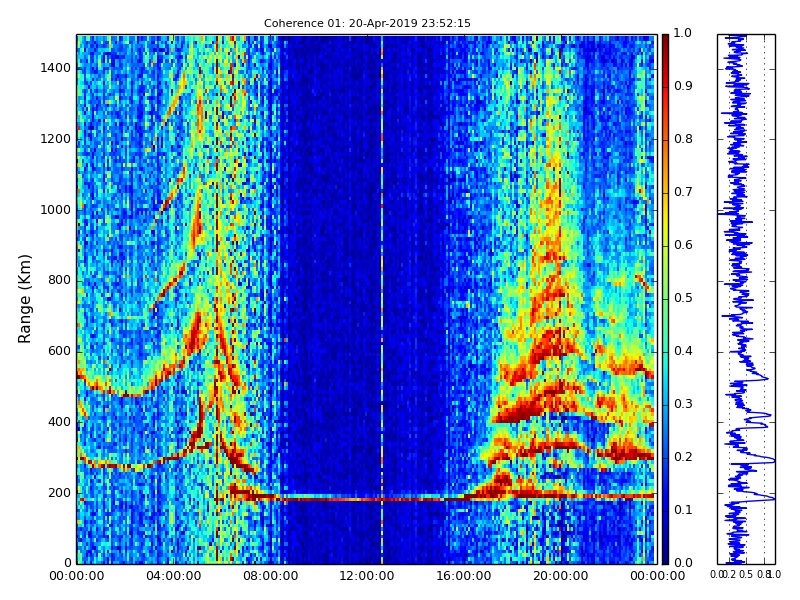
Task: Click the vertical white dashed line in heatmap
Action: pos(382,299)
